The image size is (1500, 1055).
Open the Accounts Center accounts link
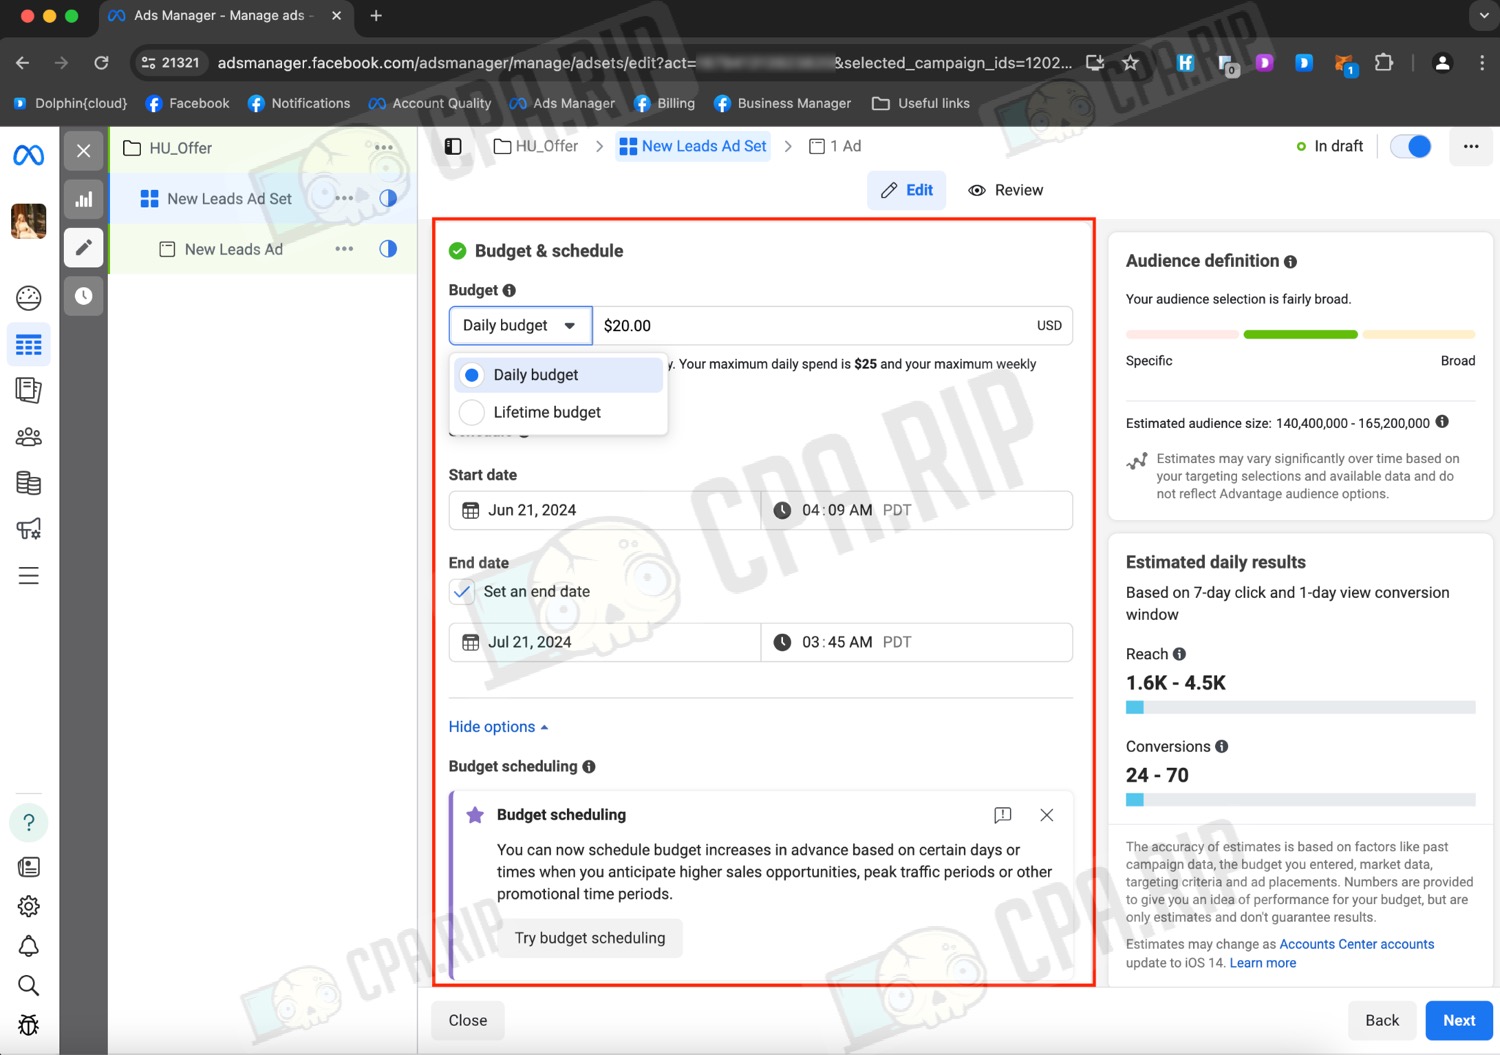(x=1357, y=944)
